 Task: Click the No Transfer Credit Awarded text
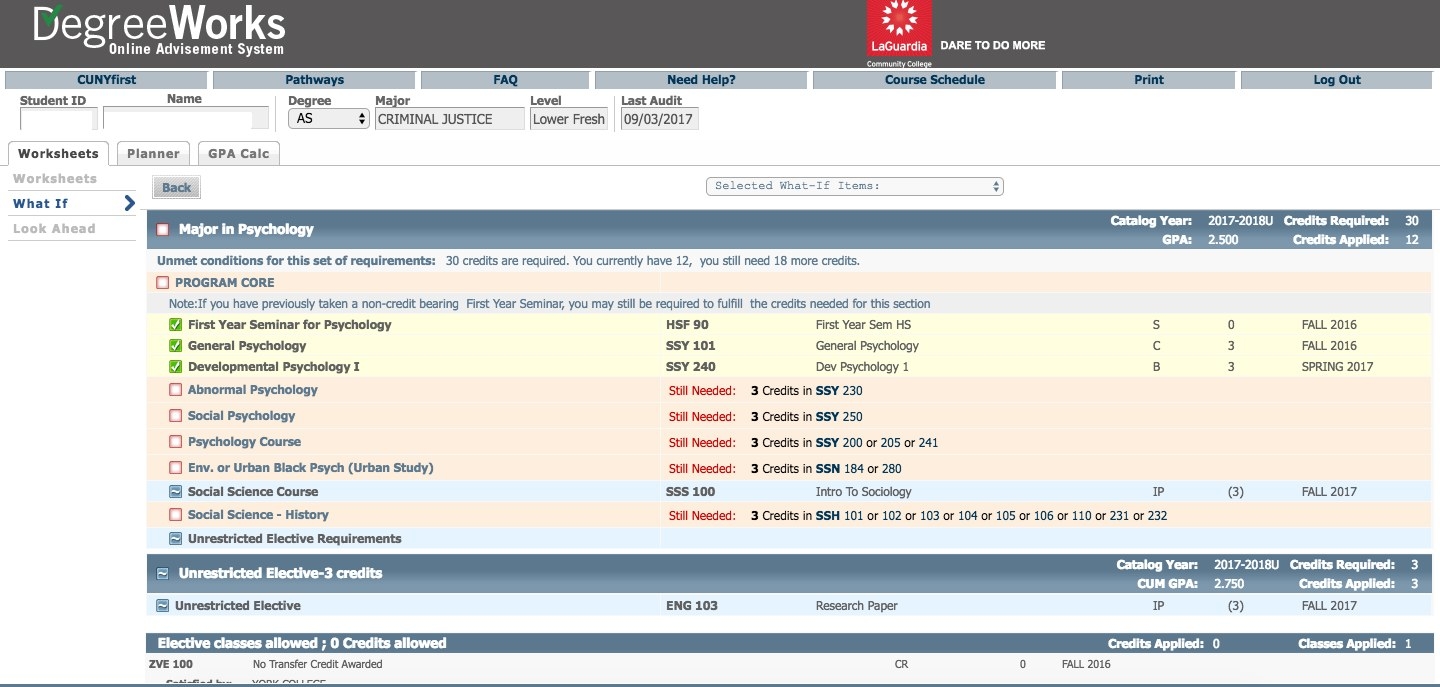point(318,664)
